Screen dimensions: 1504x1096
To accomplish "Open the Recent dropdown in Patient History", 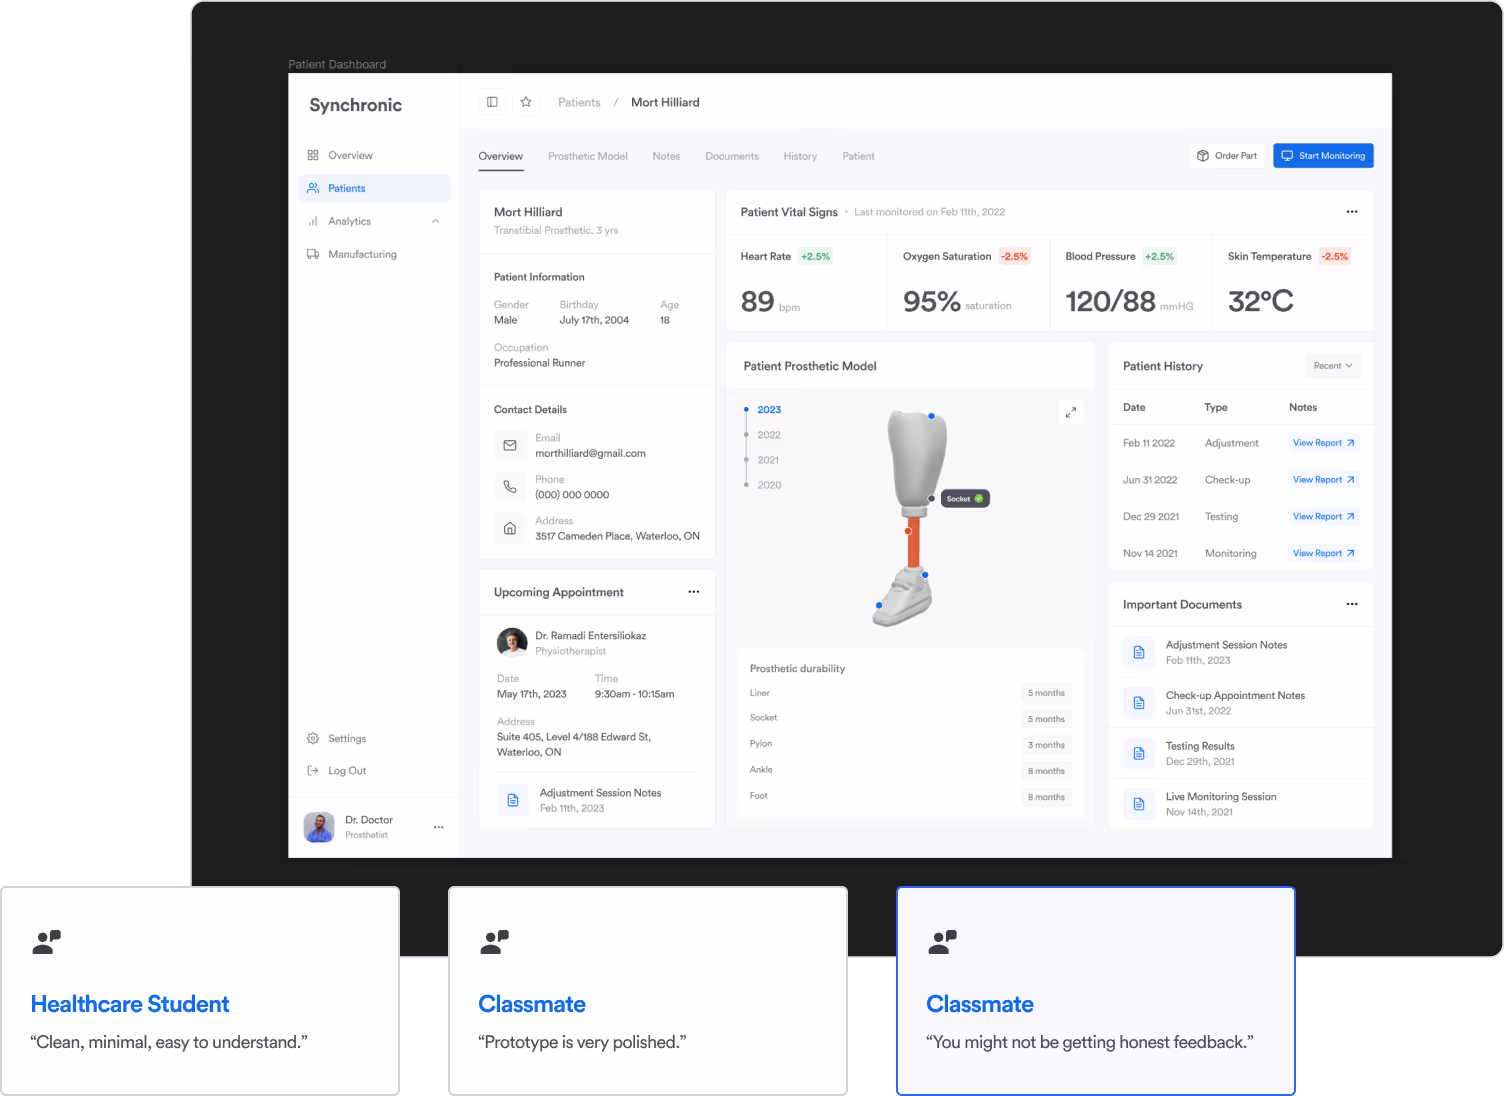I will point(1333,366).
